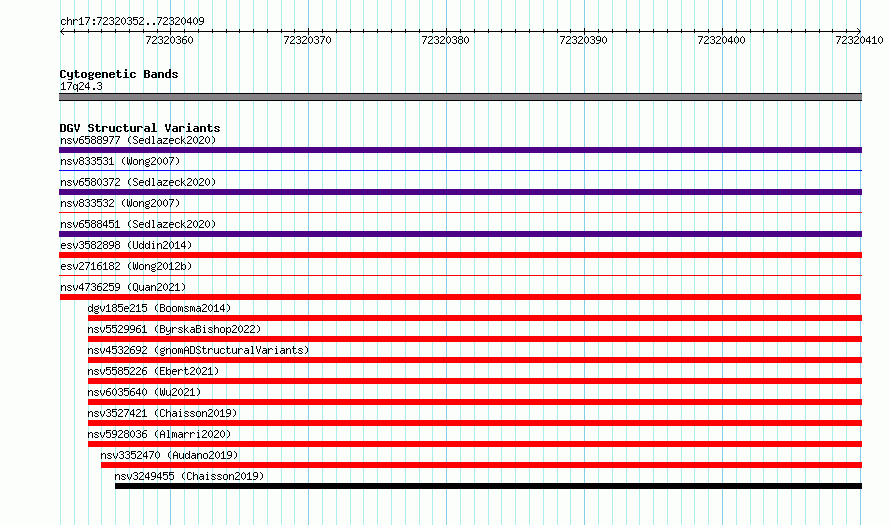Select the nsv5585226 (Ebert2021) label

153,371
